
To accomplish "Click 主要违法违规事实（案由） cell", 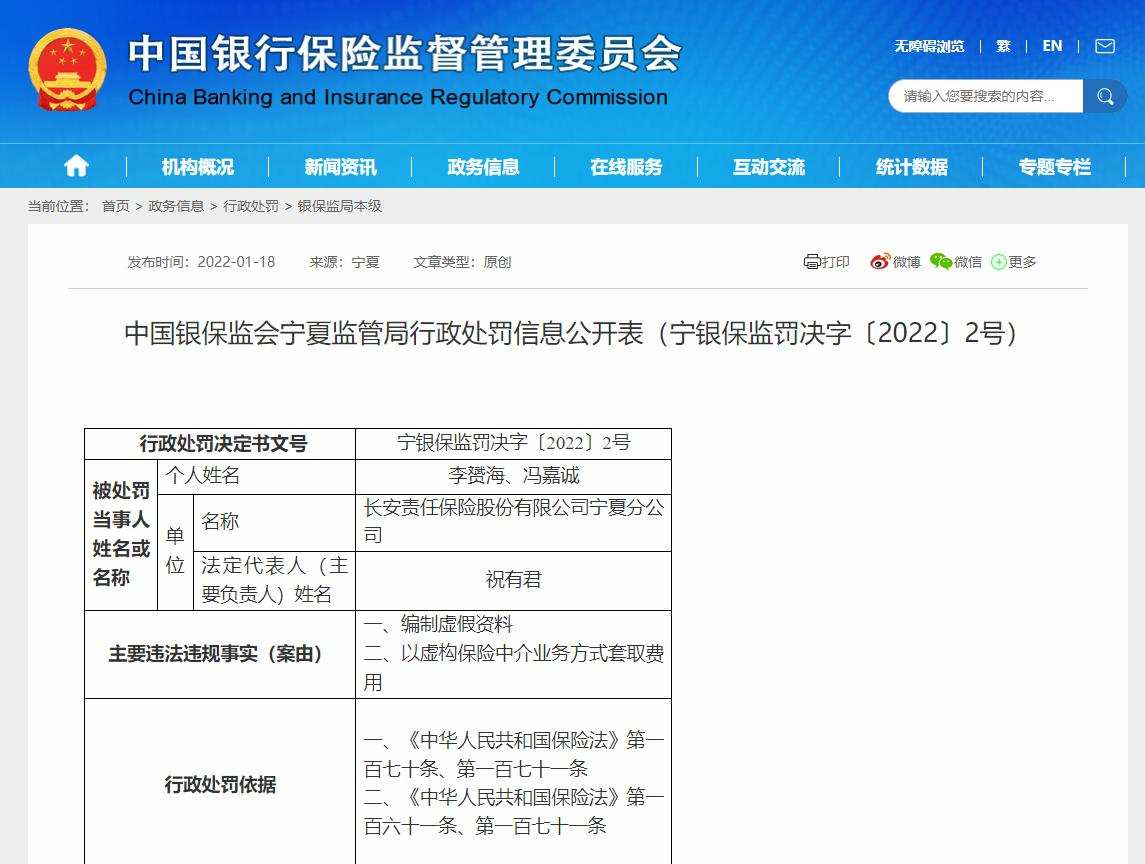I will pyautogui.click(x=221, y=654).
